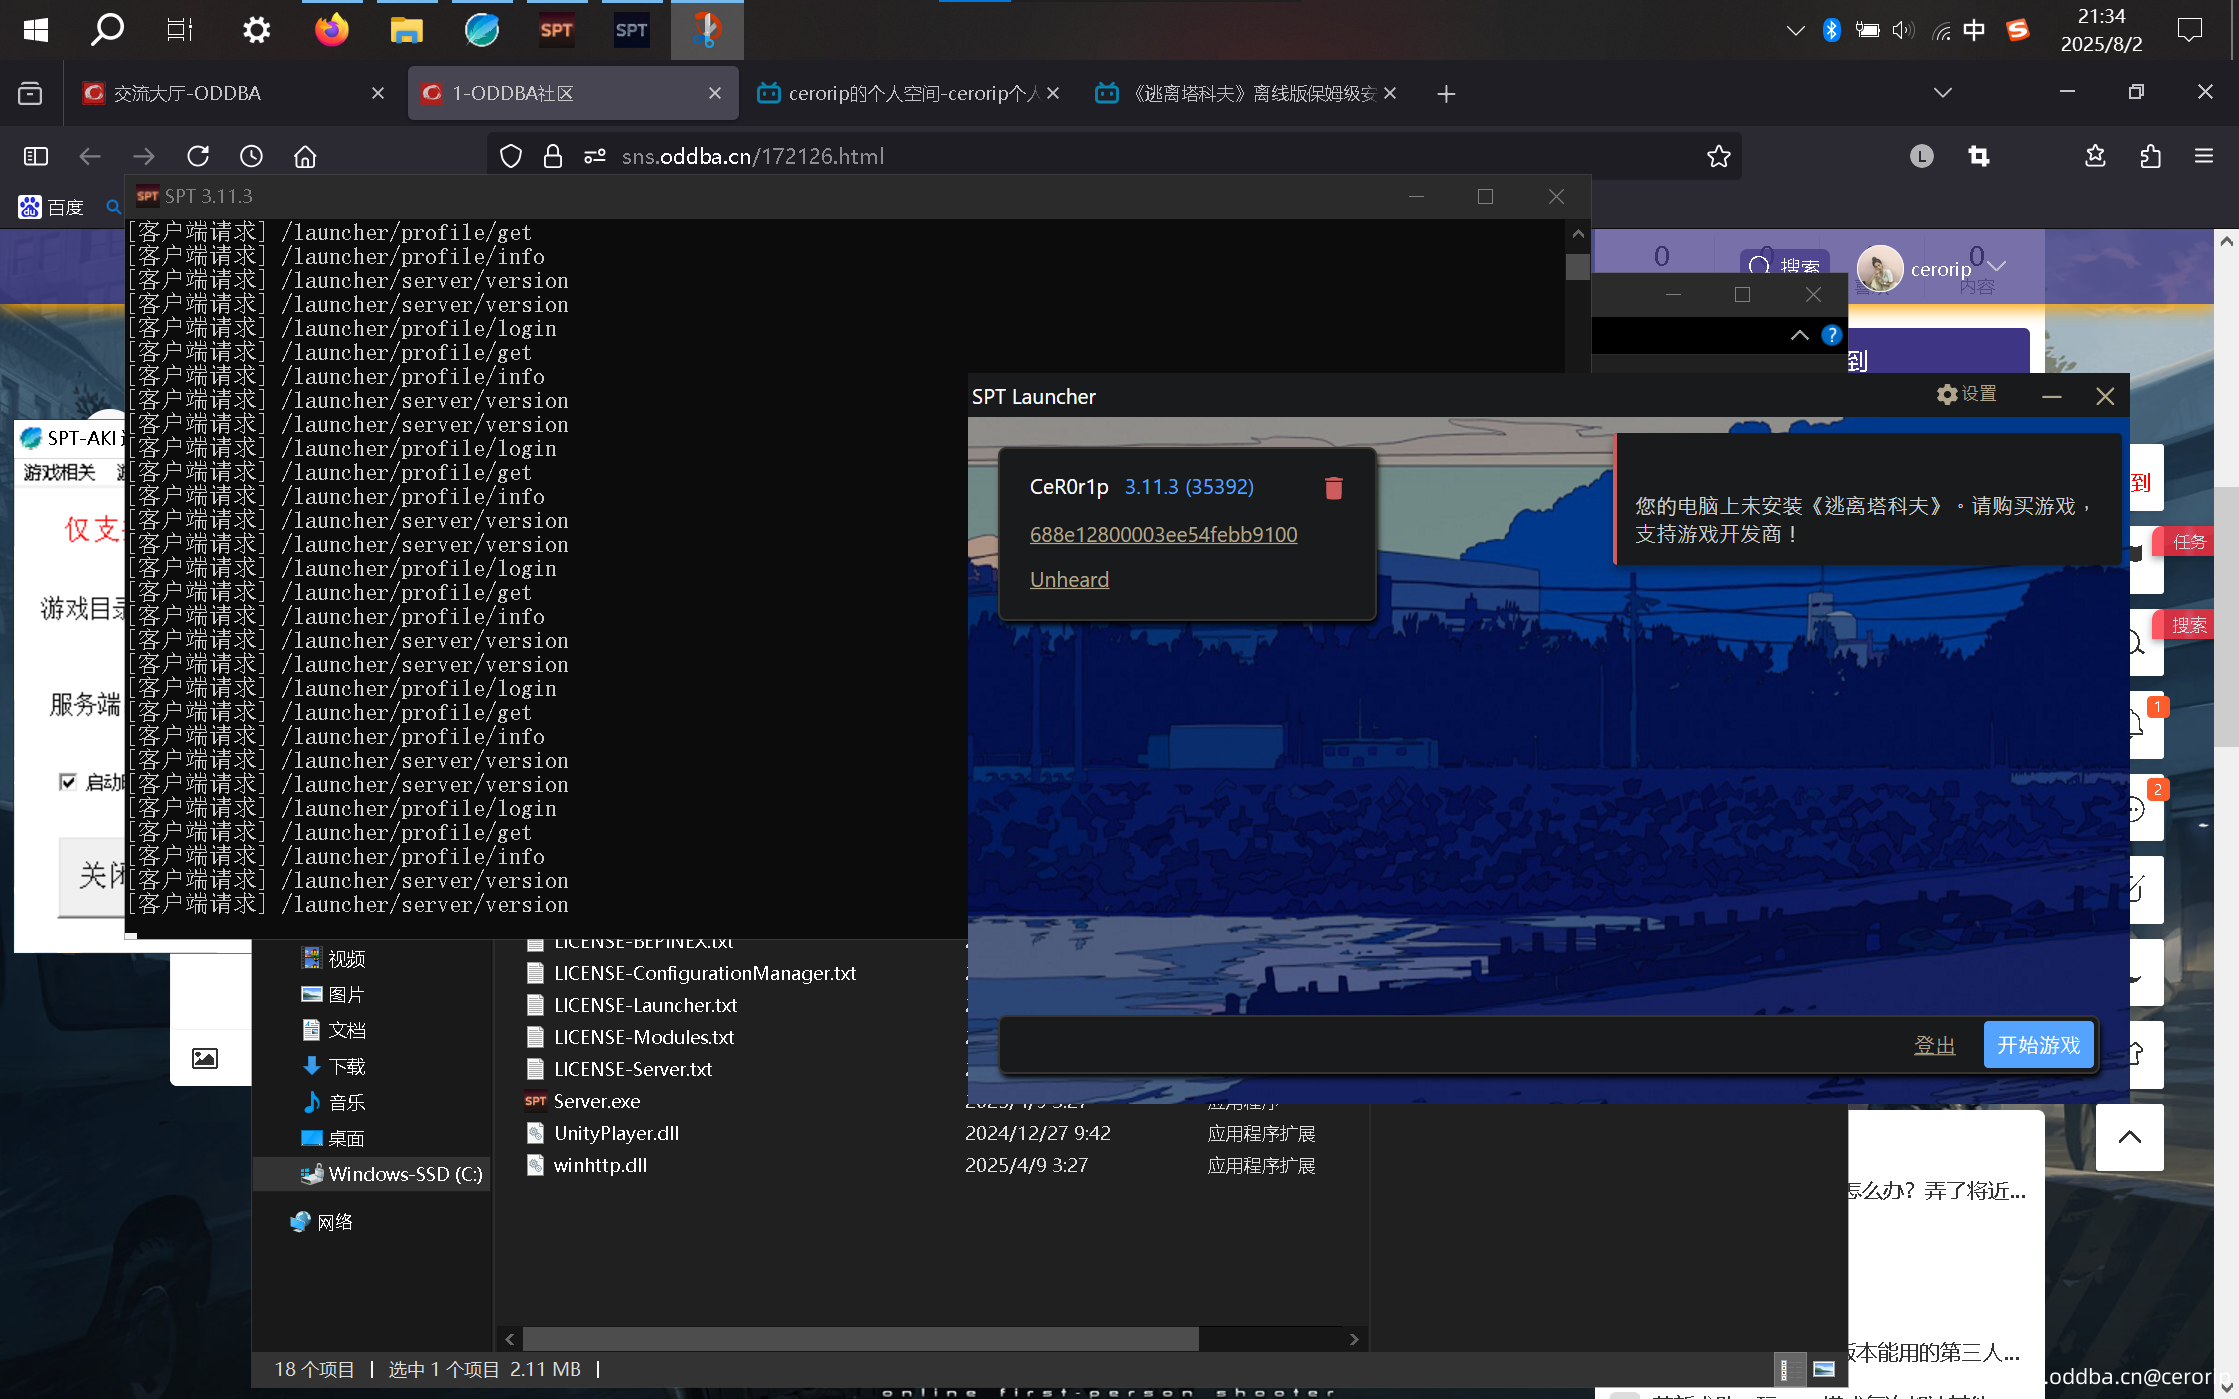Open profile ID 688e12800003ee54febb9100 link
The image size is (2239, 1399).
[1163, 534]
